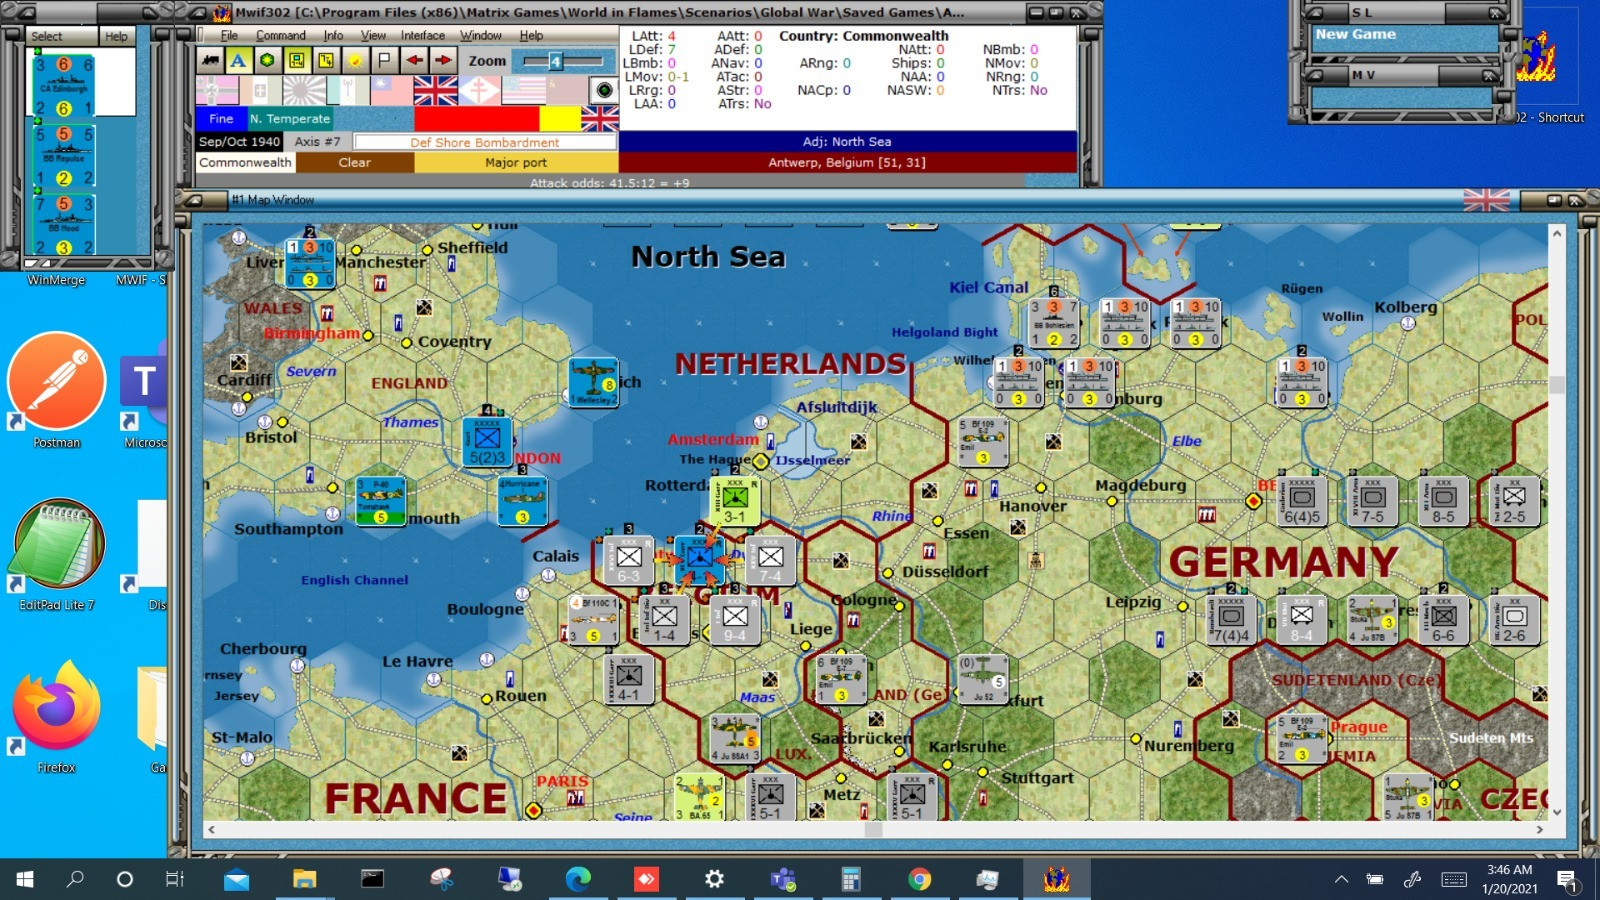
Task: Click the 6(4)5 HQ unit near Magdeburg
Action: pyautogui.click(x=1303, y=503)
